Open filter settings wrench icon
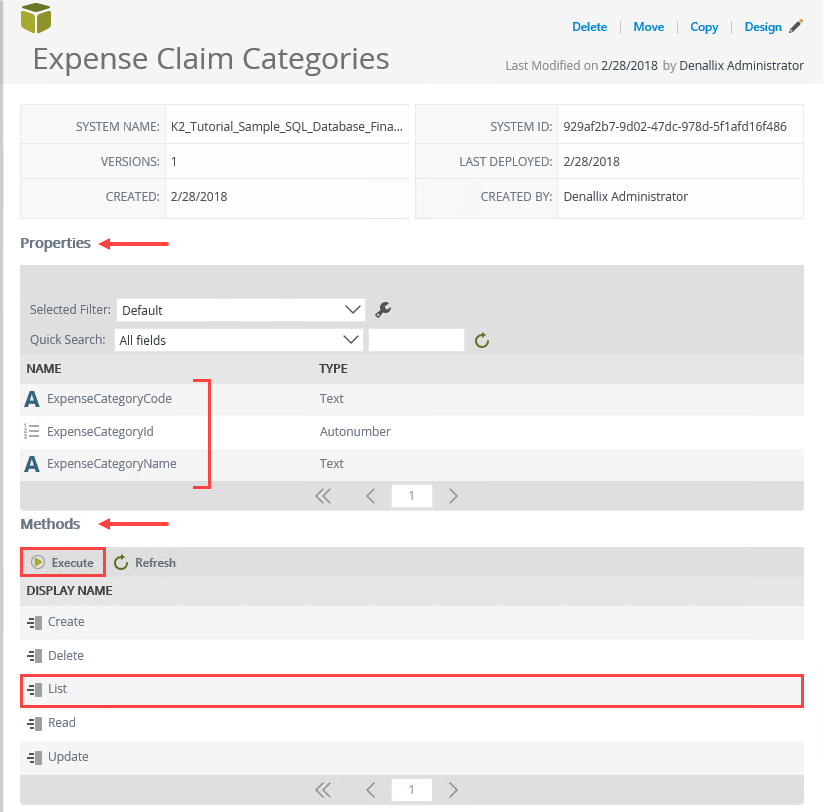 382,310
